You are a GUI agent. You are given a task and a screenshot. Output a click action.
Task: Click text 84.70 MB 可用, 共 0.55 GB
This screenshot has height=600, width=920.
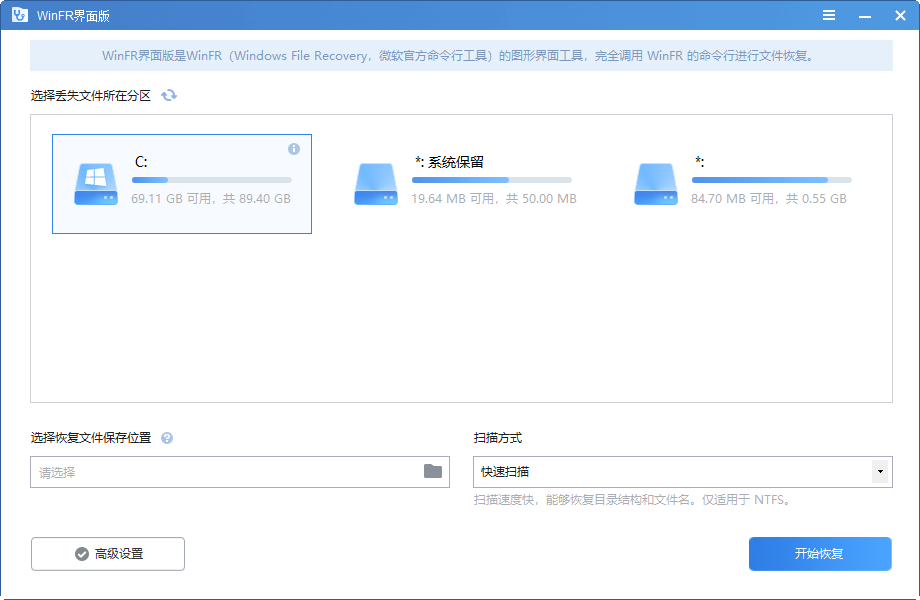[769, 199]
